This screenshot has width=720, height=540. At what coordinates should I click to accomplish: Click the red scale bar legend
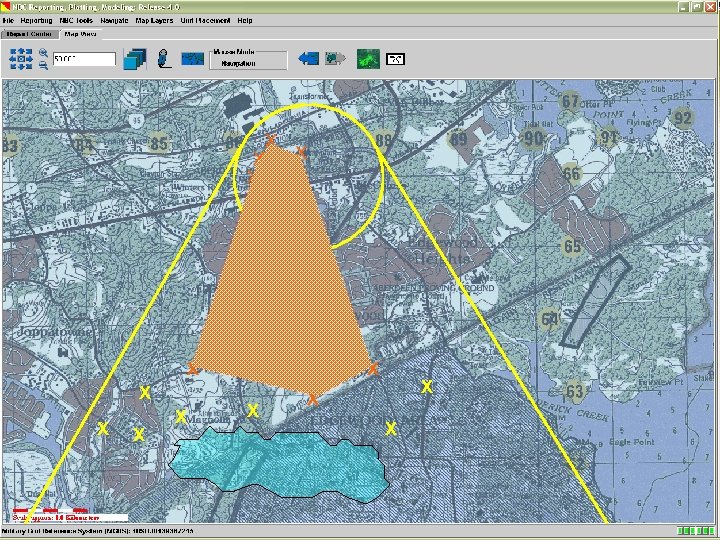point(69,514)
